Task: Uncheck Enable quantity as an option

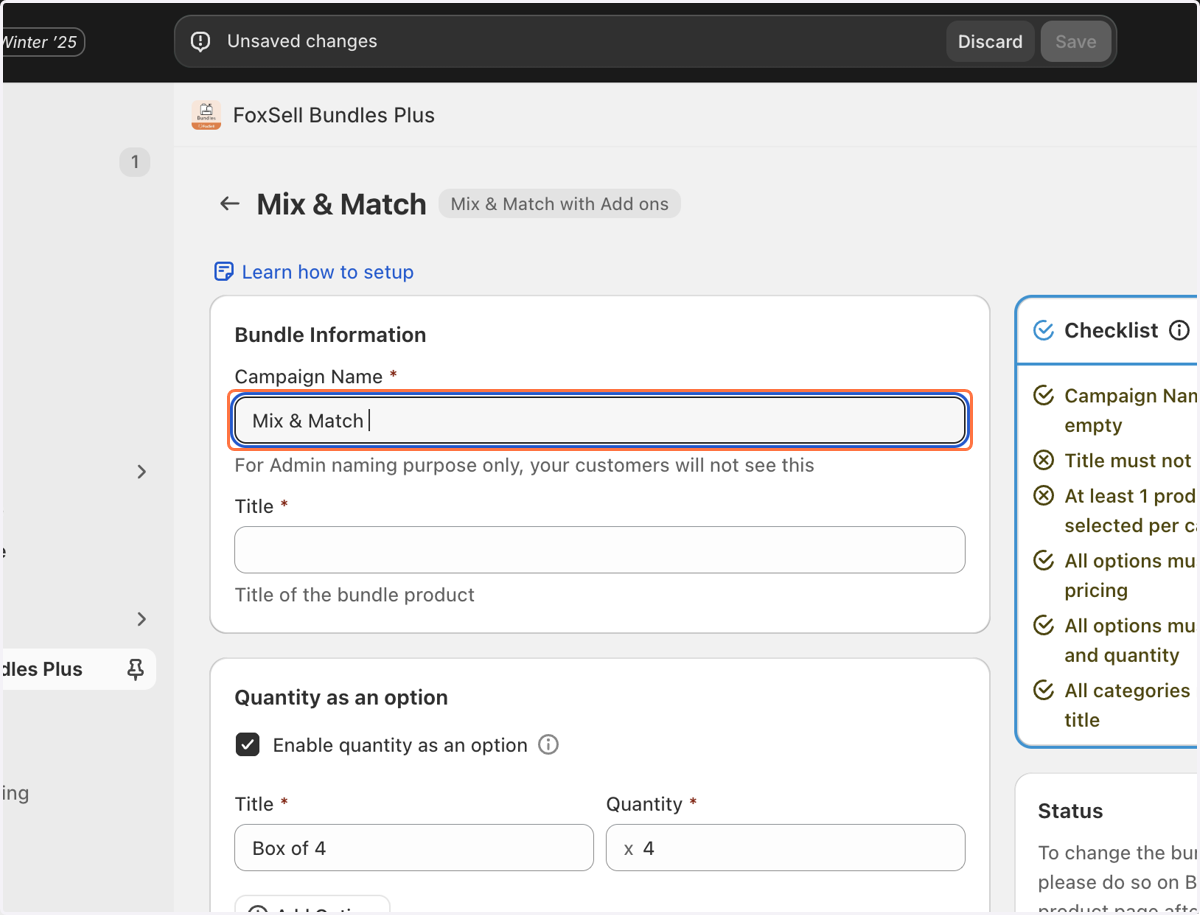Action: tap(247, 745)
